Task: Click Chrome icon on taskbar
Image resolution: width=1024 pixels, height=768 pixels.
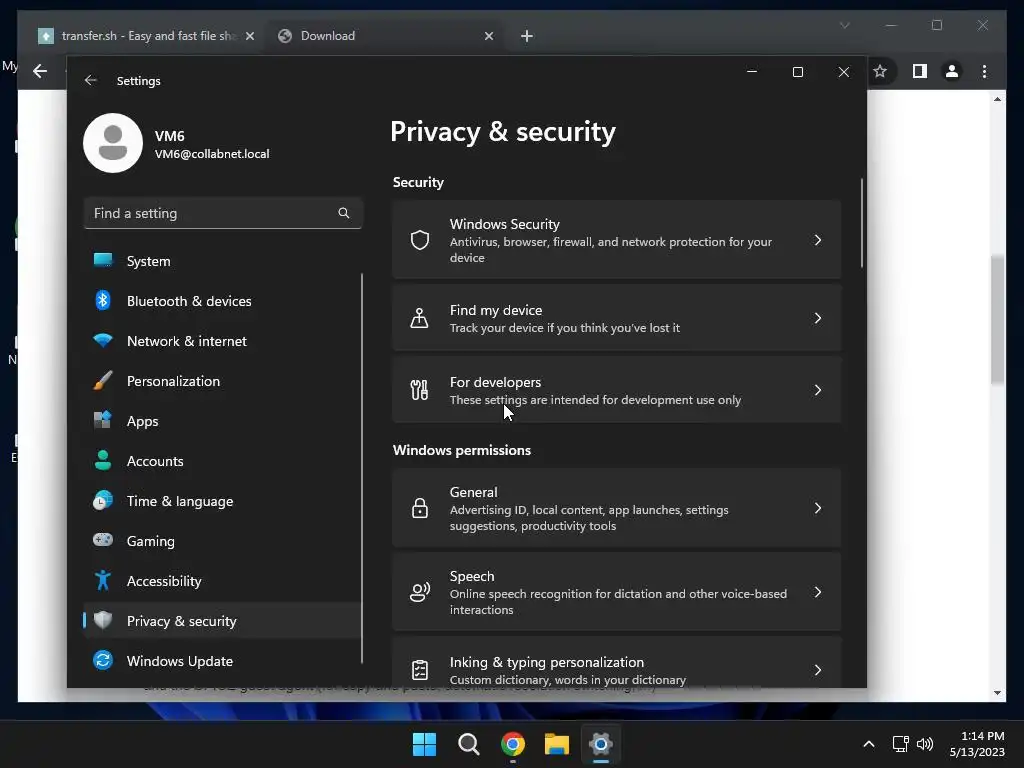Action: click(x=513, y=744)
